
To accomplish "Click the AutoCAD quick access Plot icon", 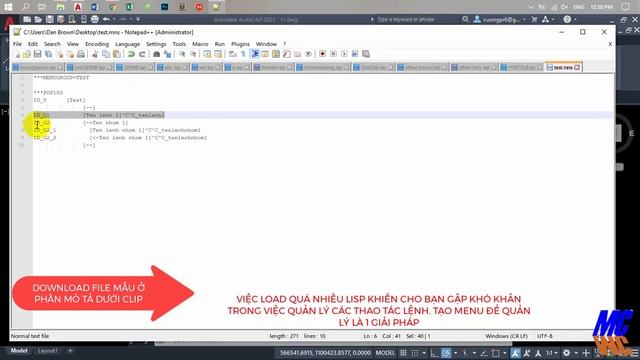I will (x=94, y=19).
